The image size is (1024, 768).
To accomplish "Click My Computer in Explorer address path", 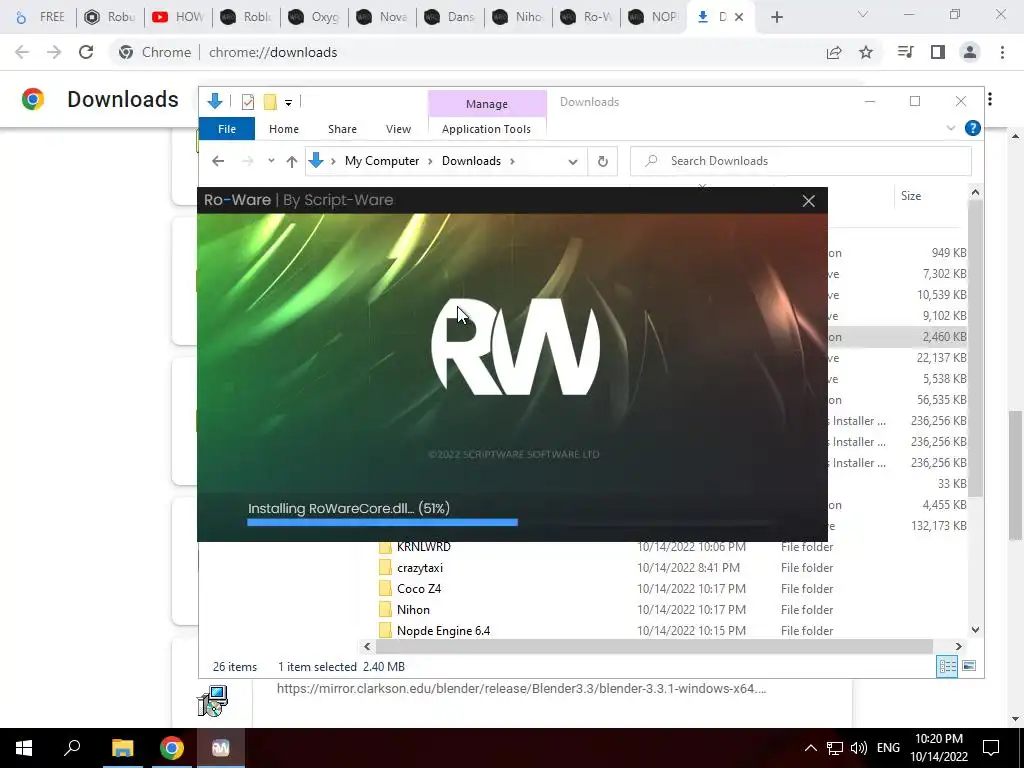I will 382,161.
